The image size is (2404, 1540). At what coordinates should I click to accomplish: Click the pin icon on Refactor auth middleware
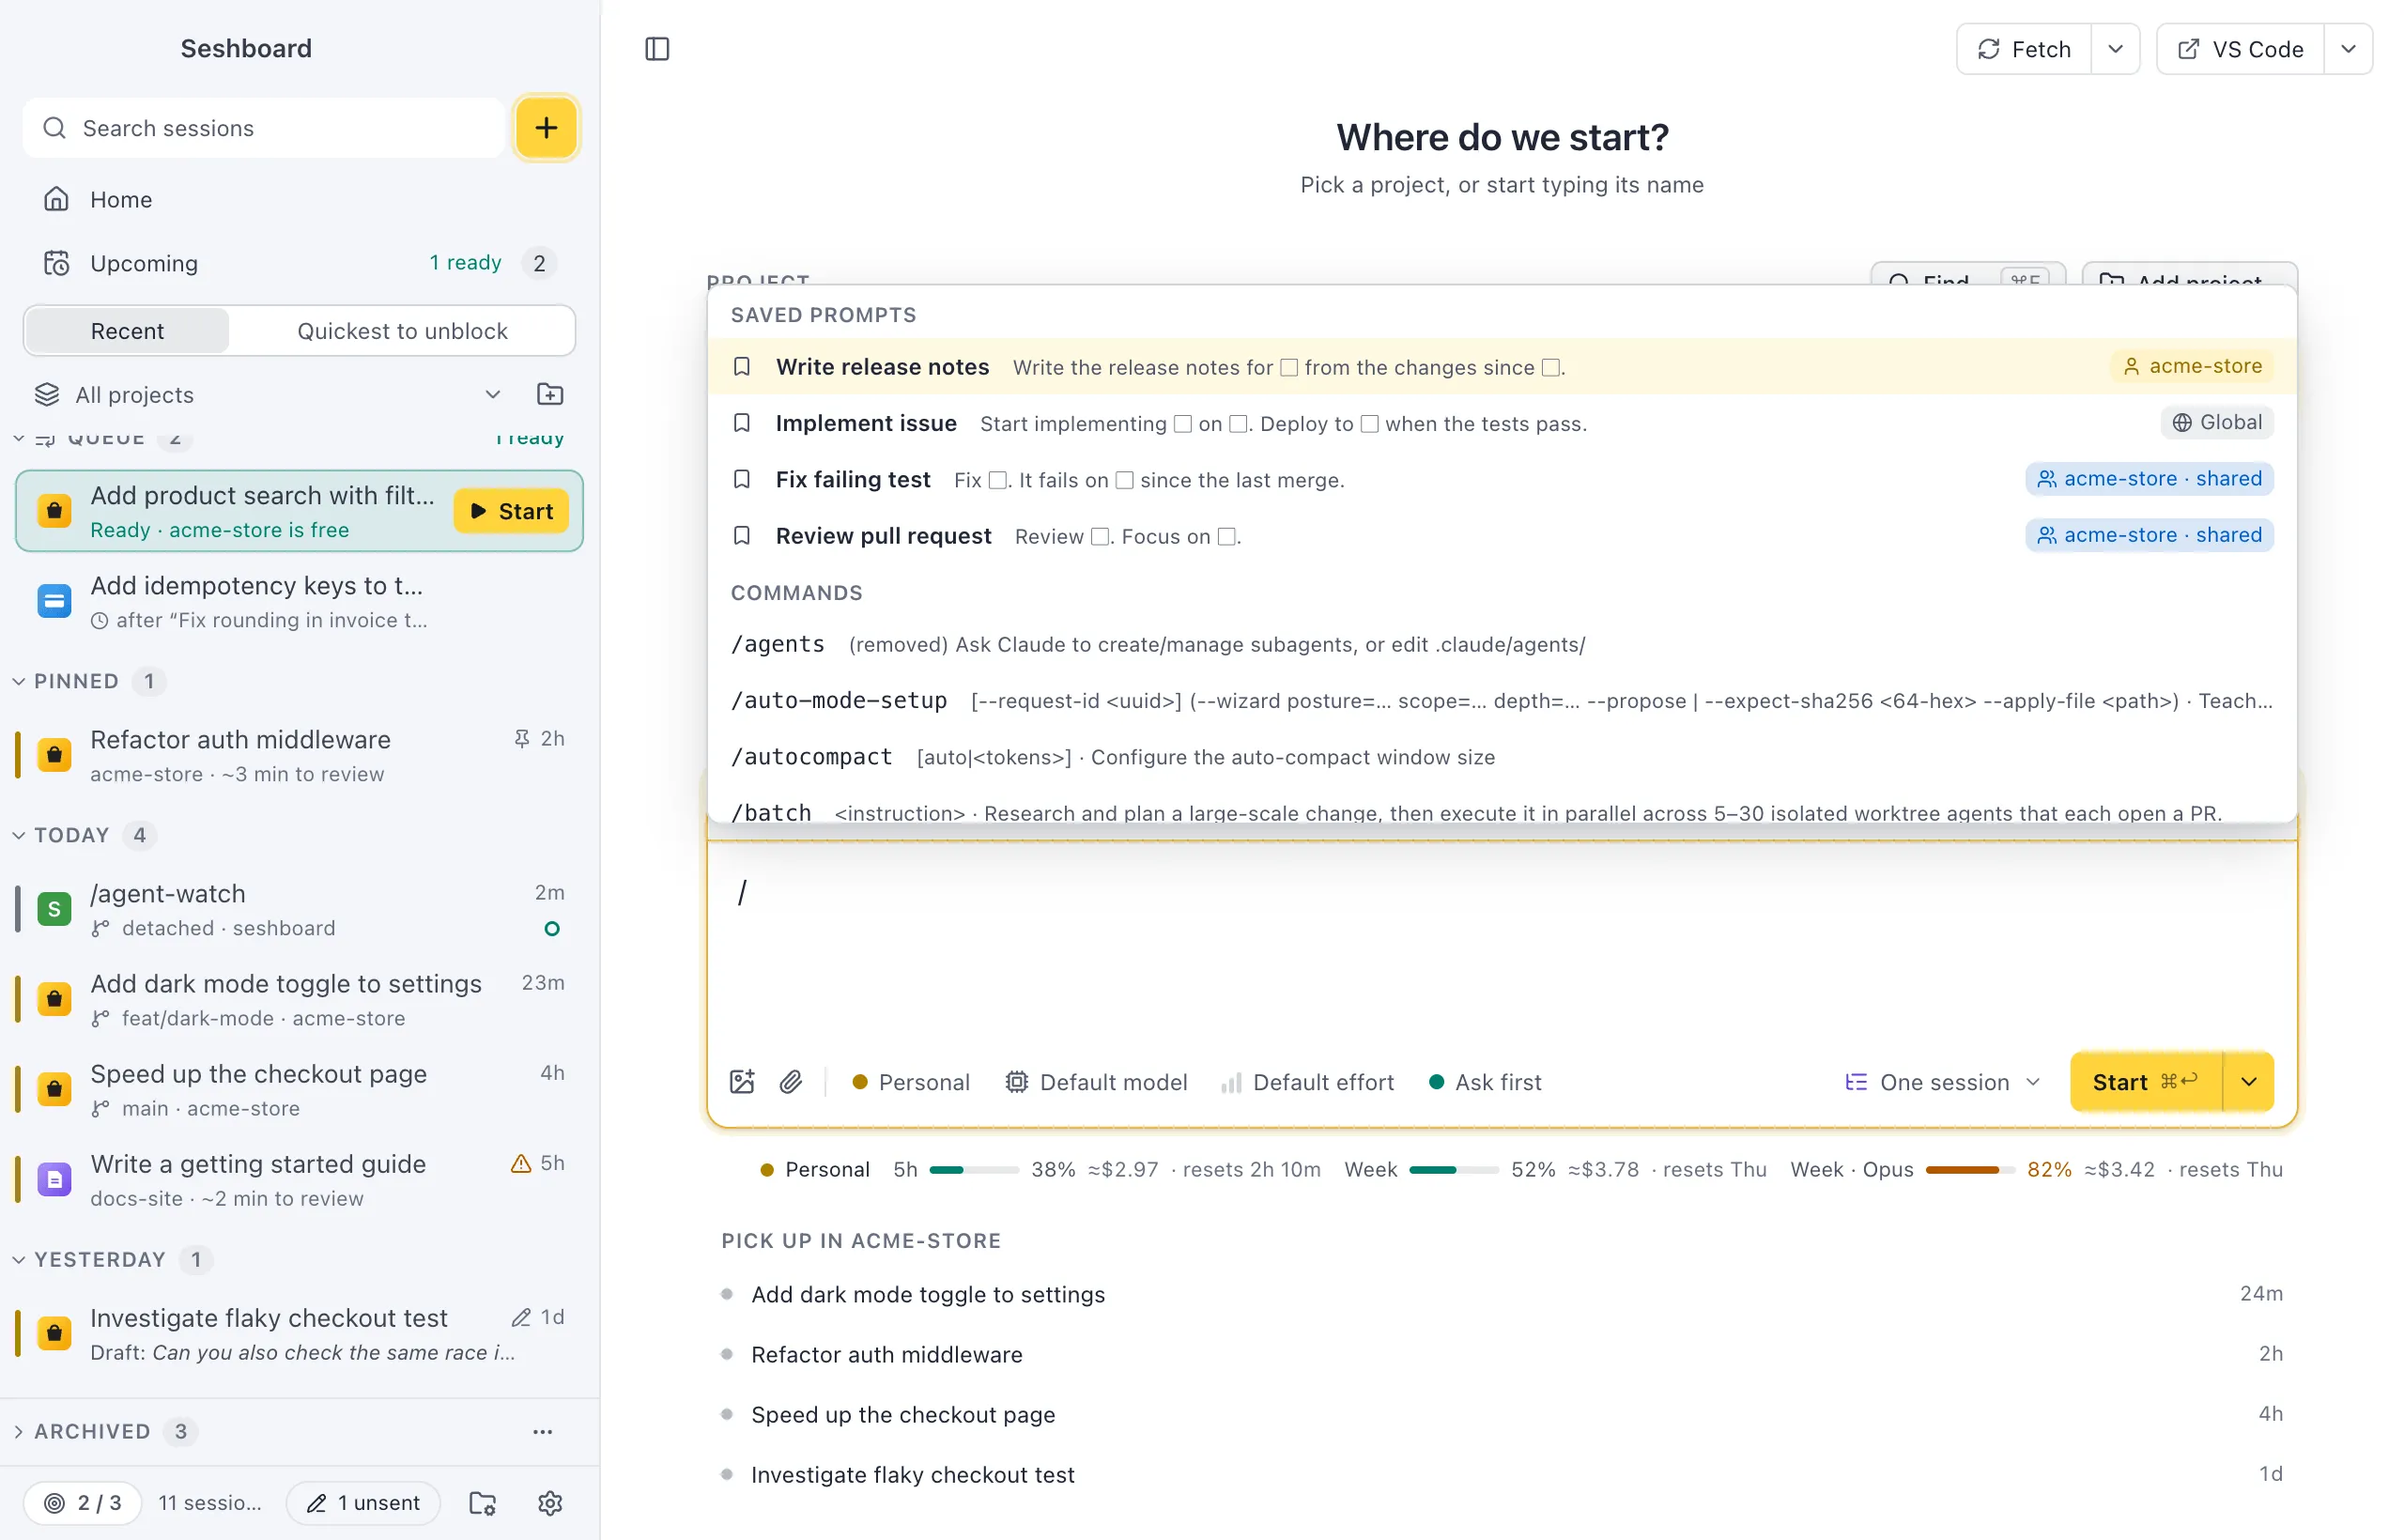pos(521,739)
